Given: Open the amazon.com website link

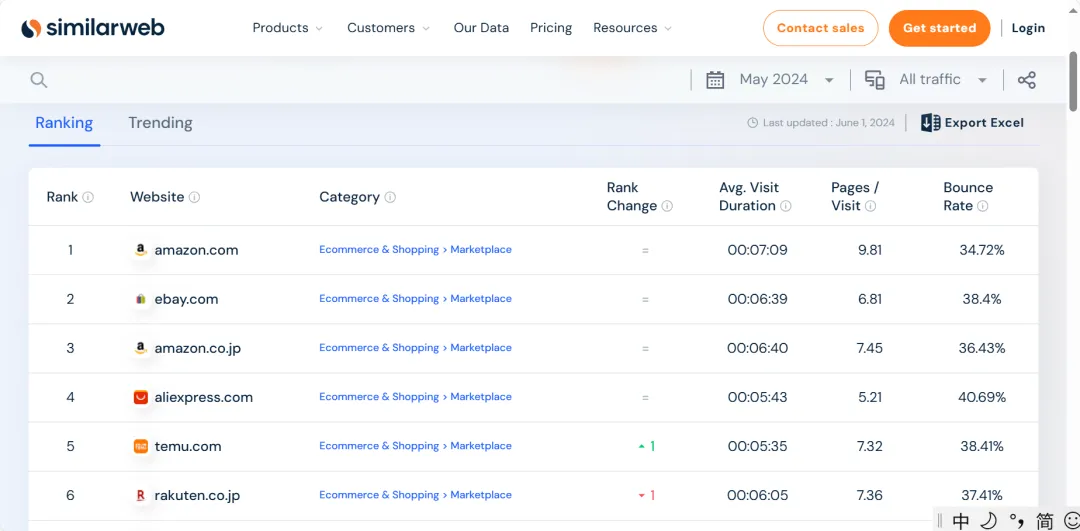Looking at the screenshot, I should (196, 250).
